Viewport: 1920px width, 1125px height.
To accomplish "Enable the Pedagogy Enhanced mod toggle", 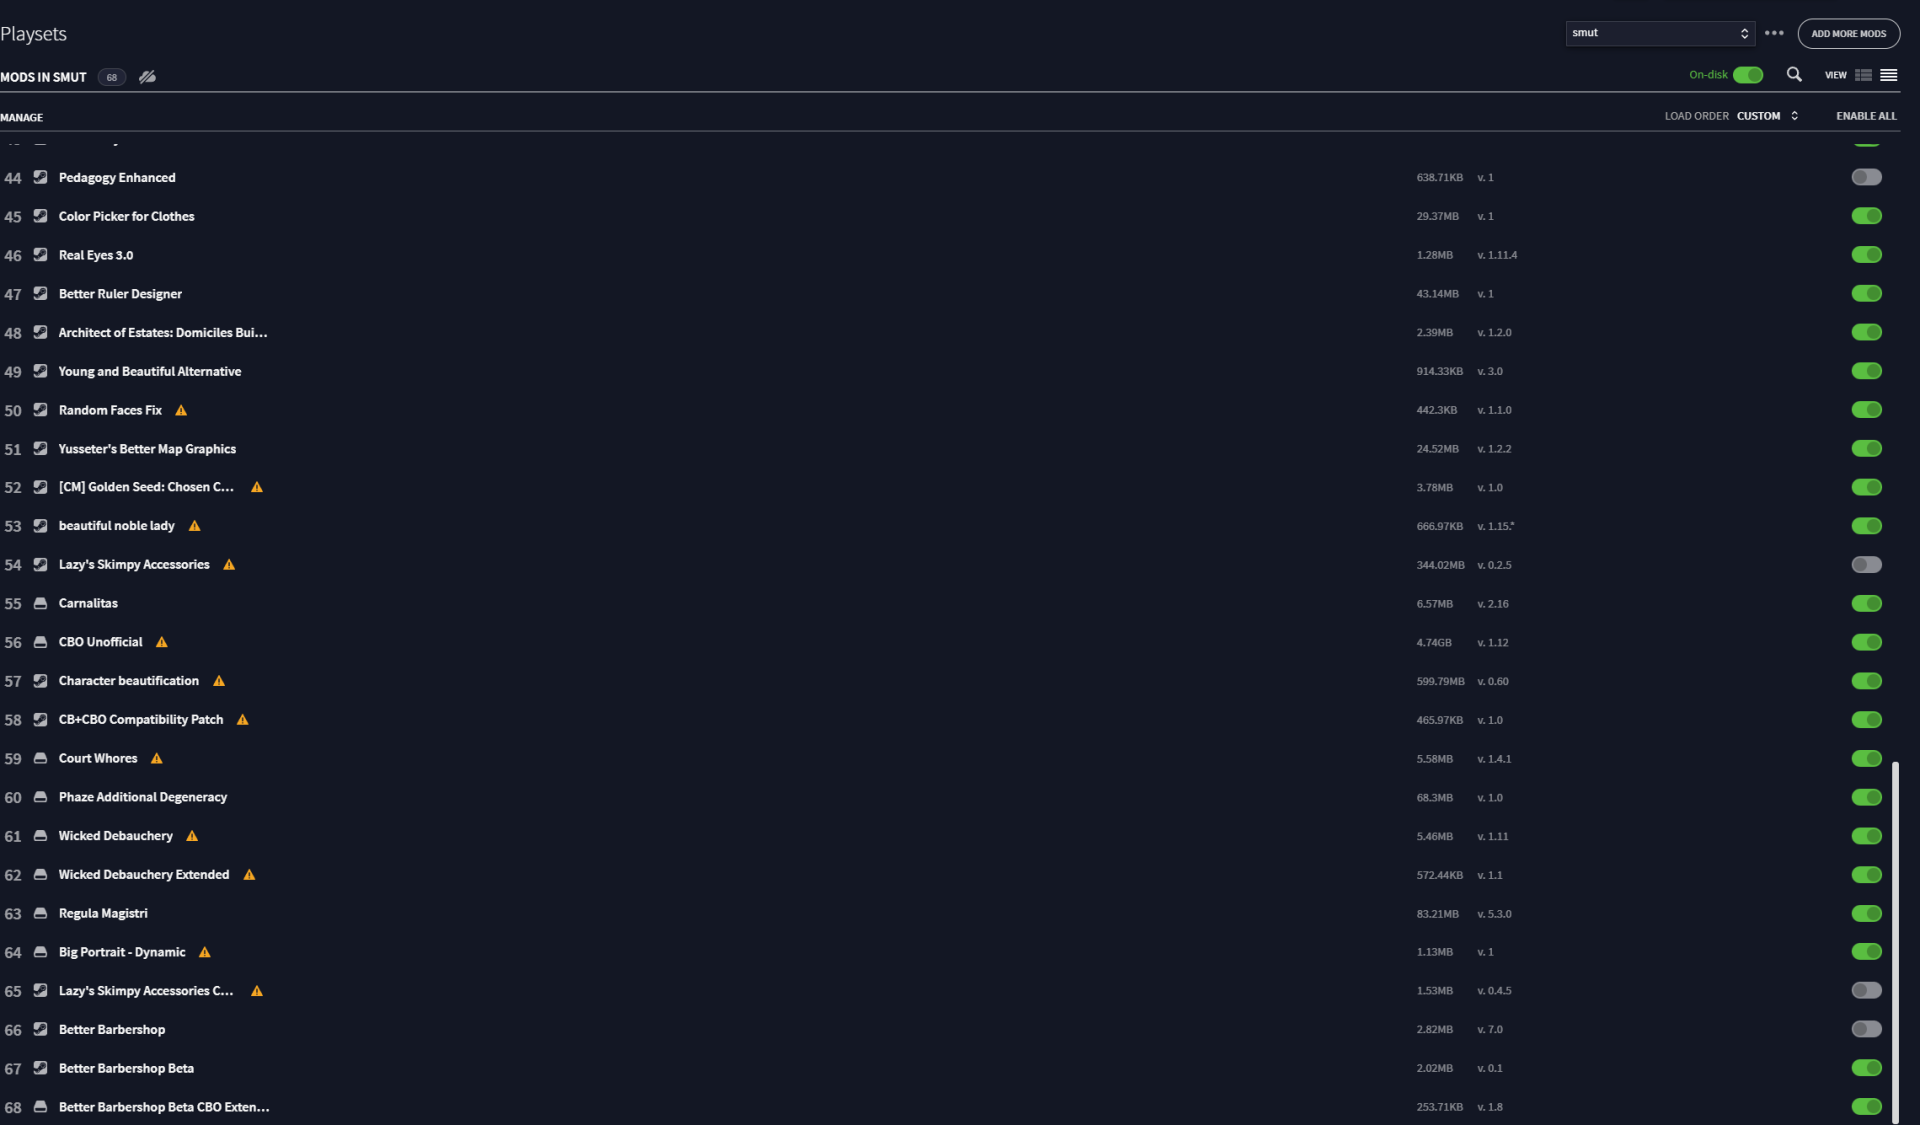I will coord(1866,177).
